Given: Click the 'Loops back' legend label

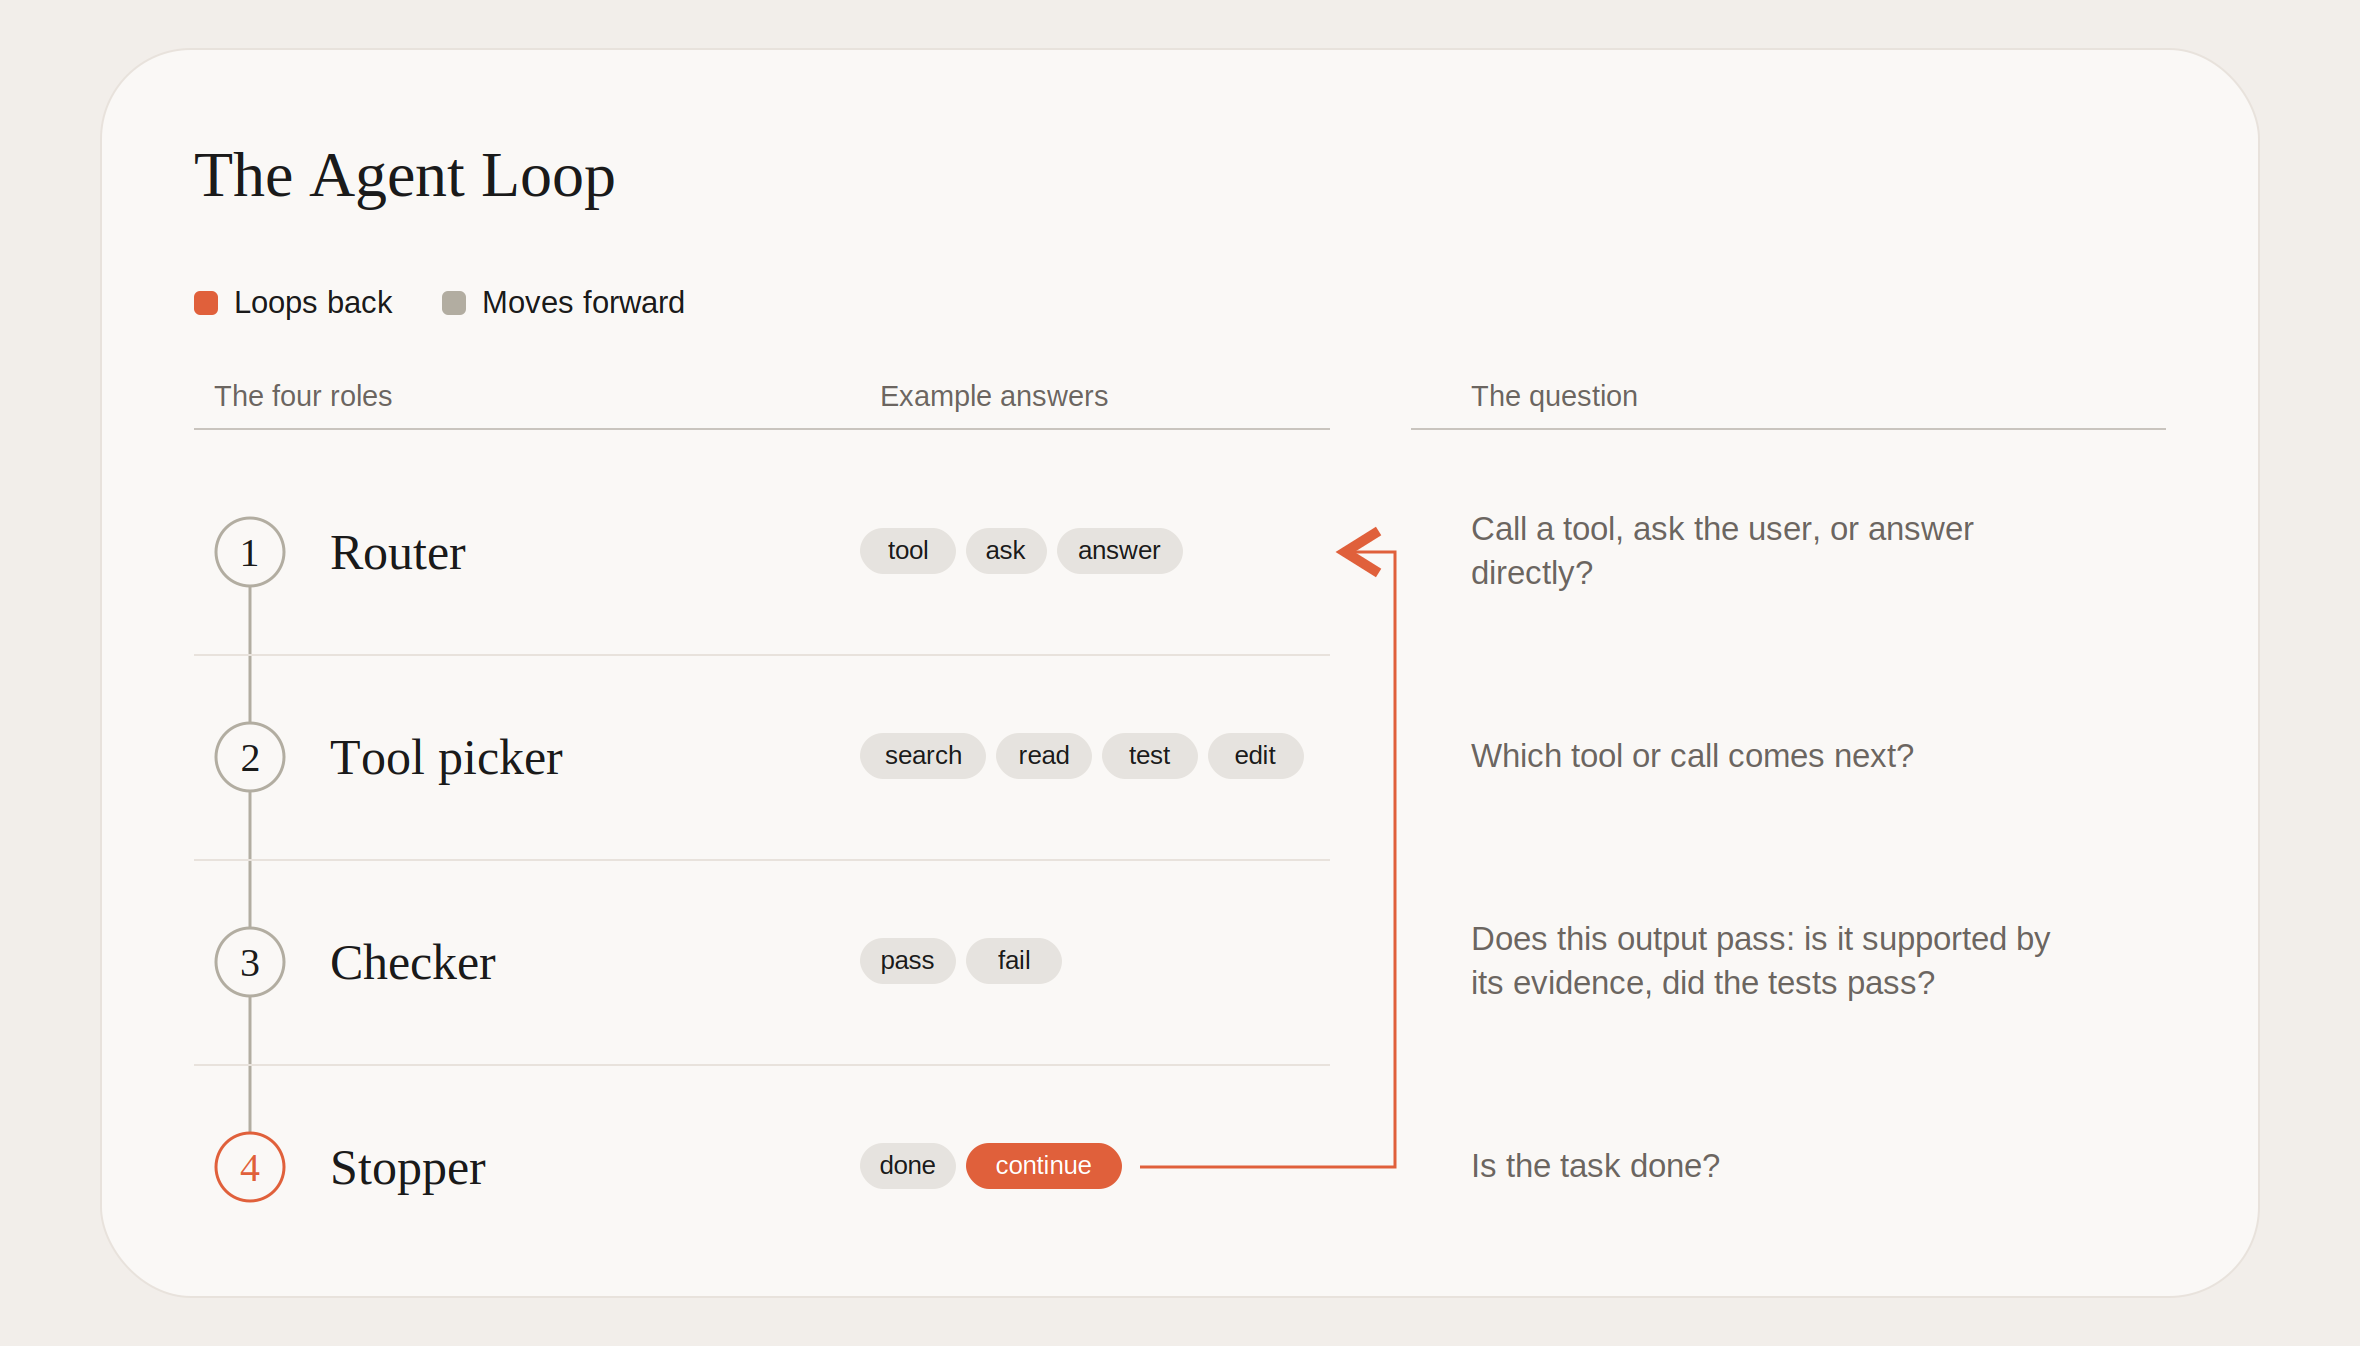Looking at the screenshot, I should coord(313,303).
